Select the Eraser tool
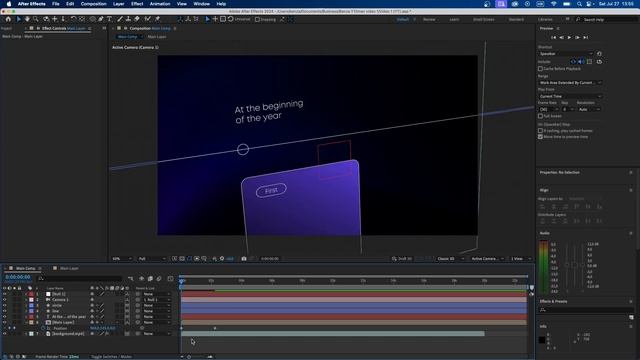 point(137,19)
